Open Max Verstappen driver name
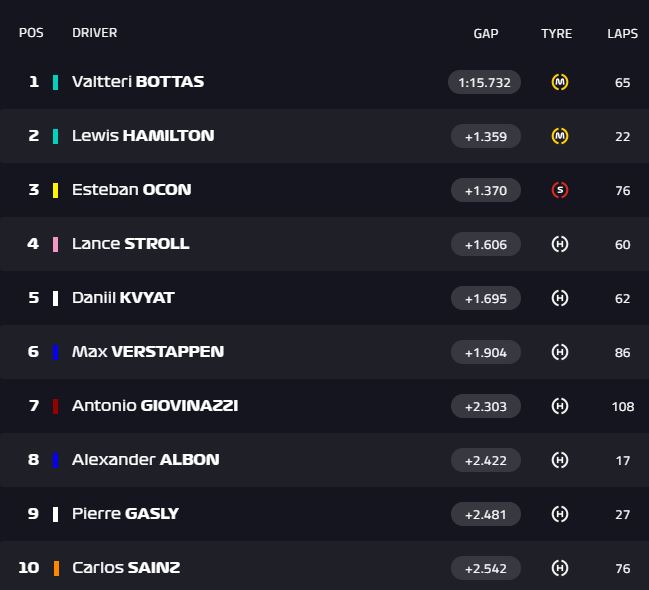649x590 pixels. tap(148, 352)
